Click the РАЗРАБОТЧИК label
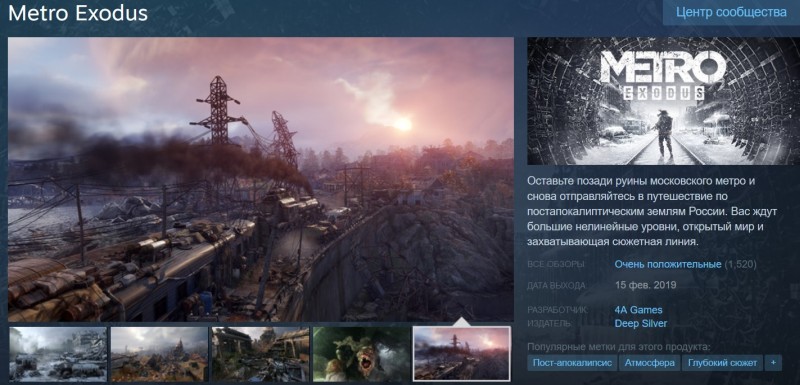The height and width of the screenshot is (385, 800). pyautogui.click(x=558, y=310)
